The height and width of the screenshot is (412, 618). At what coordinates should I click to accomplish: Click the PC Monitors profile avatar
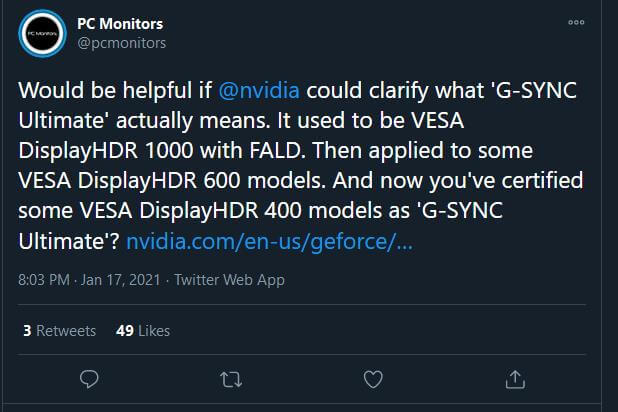pos(44,33)
